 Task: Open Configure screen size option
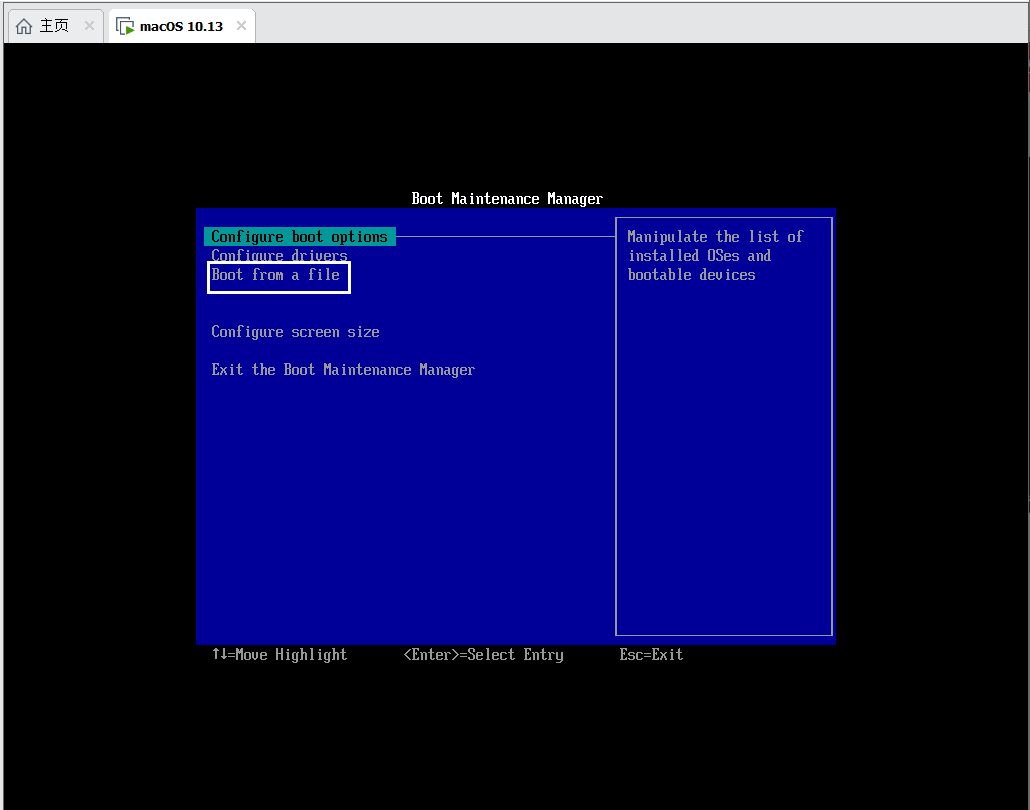click(295, 332)
